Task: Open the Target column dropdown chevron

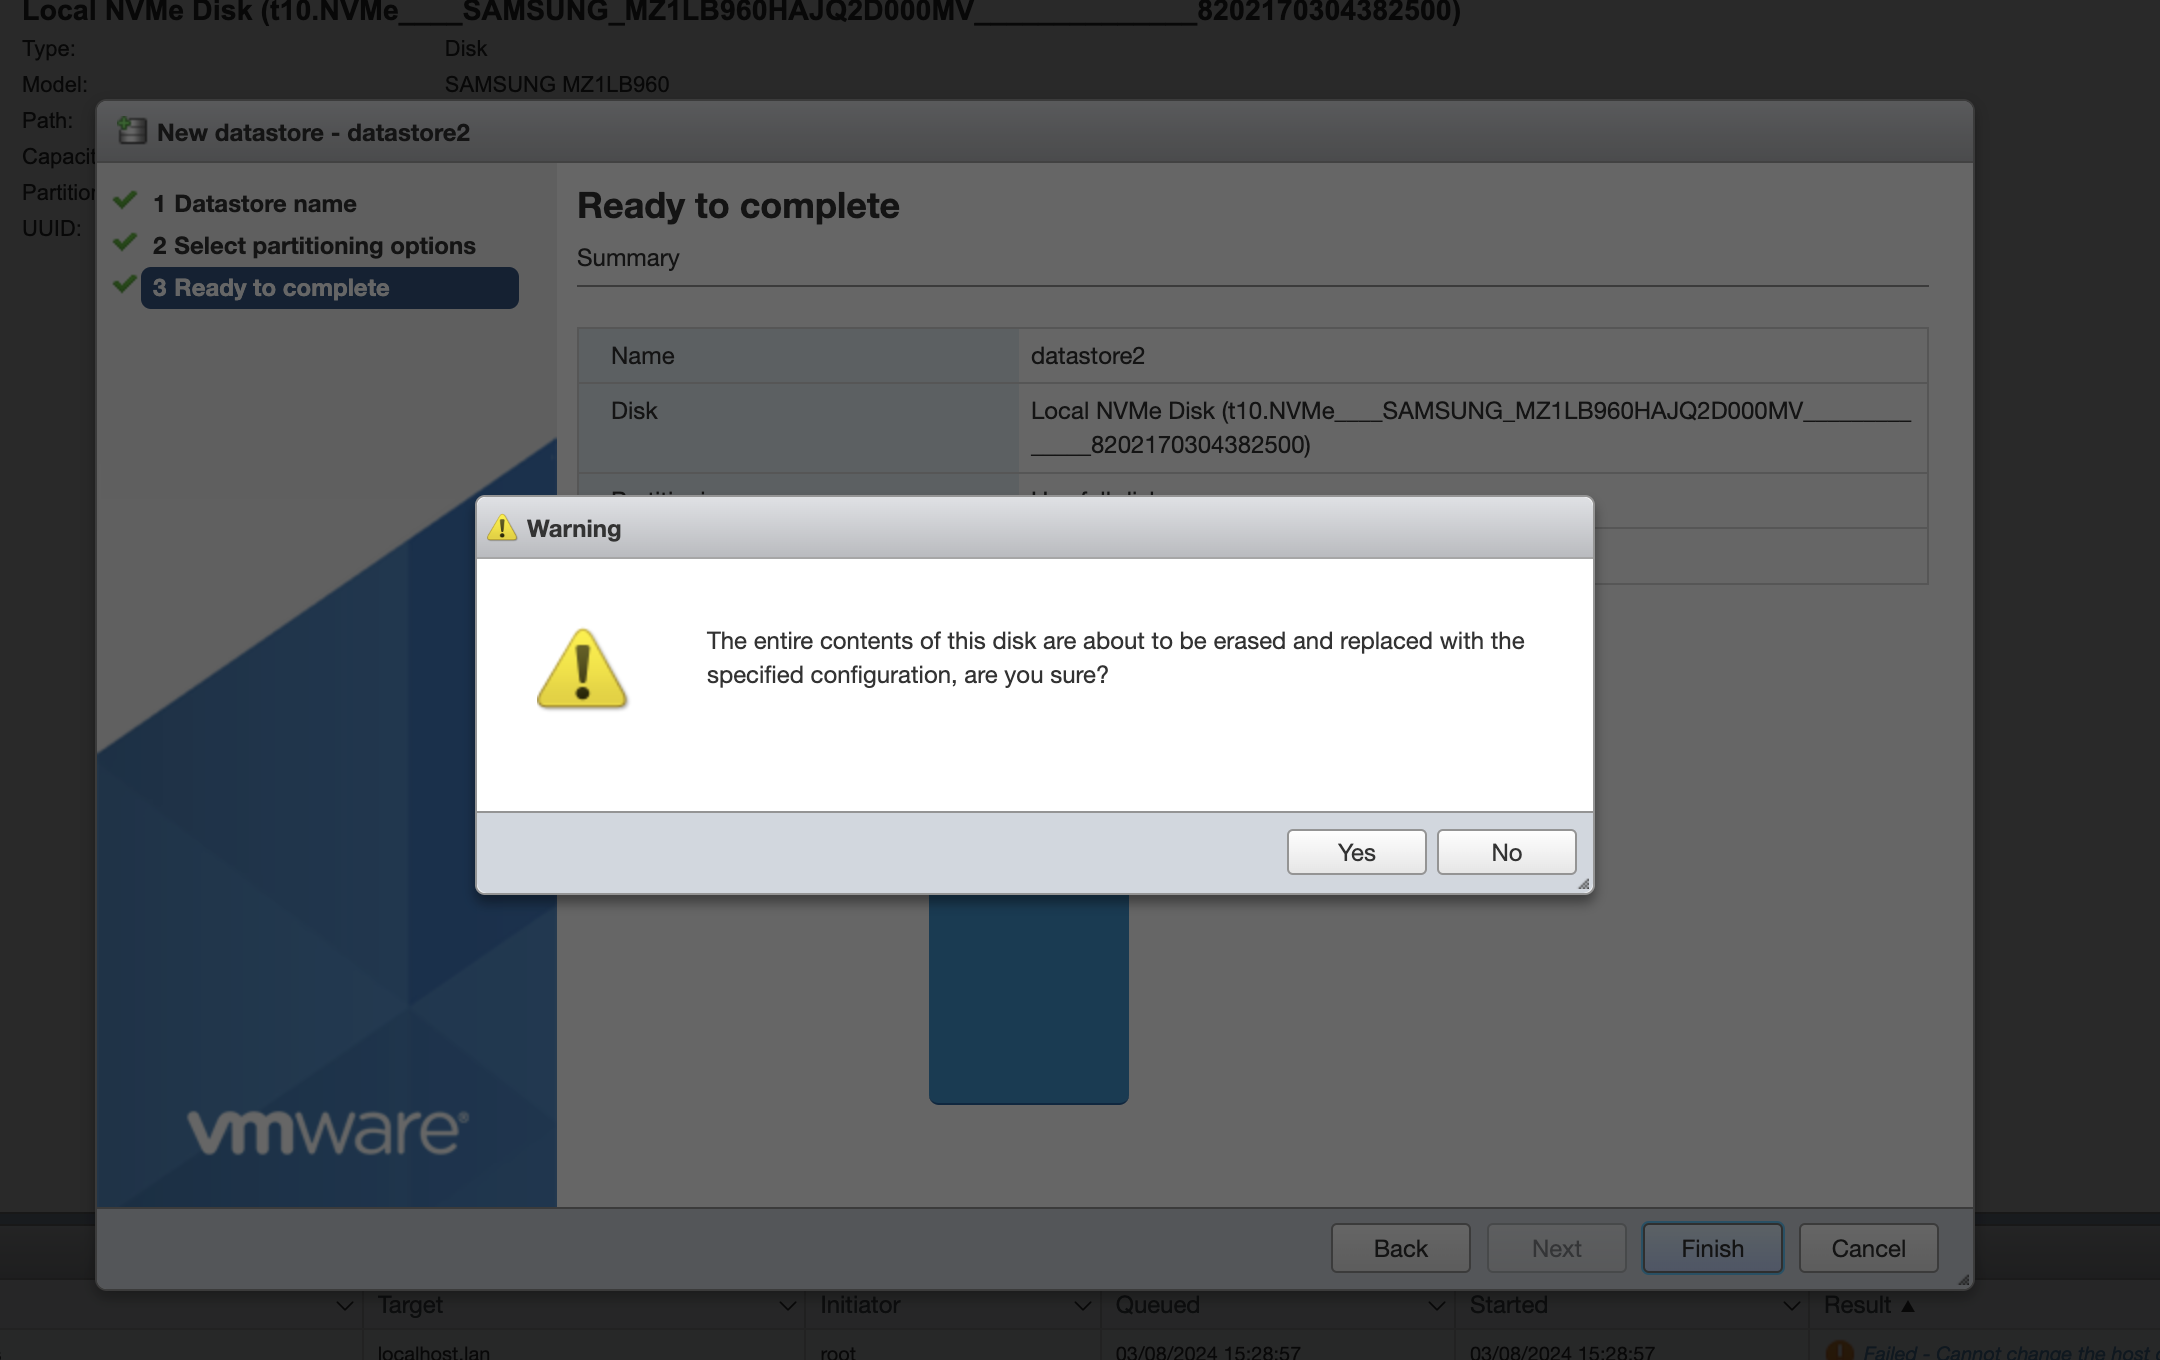Action: pos(787,1305)
